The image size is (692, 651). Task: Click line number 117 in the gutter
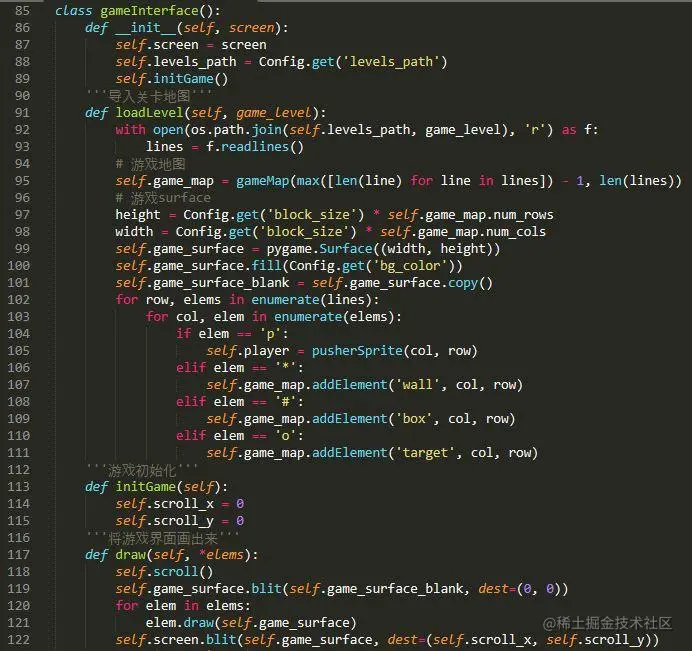click(19, 554)
